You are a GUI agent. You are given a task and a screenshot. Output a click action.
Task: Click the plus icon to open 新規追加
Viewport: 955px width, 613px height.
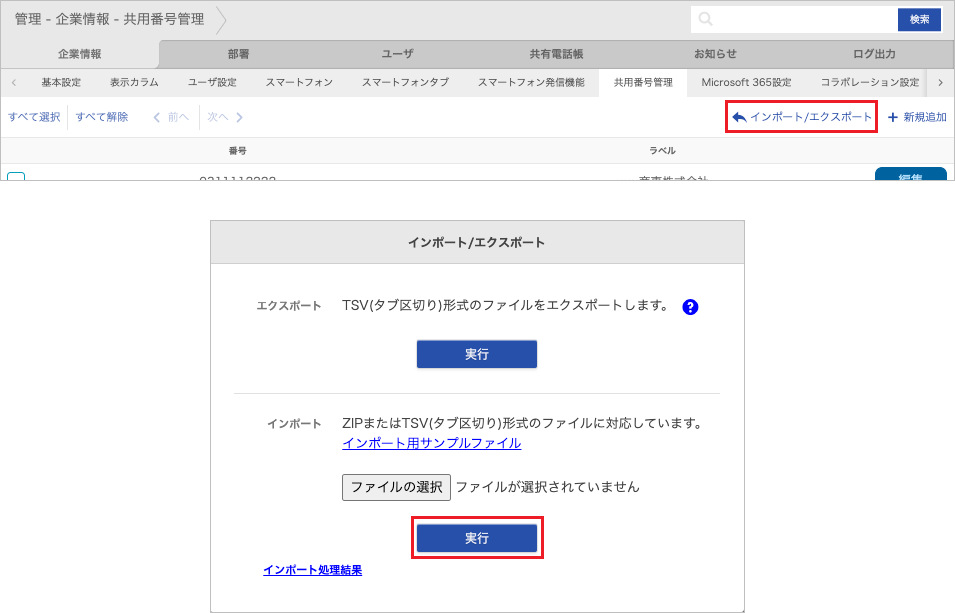tap(888, 118)
